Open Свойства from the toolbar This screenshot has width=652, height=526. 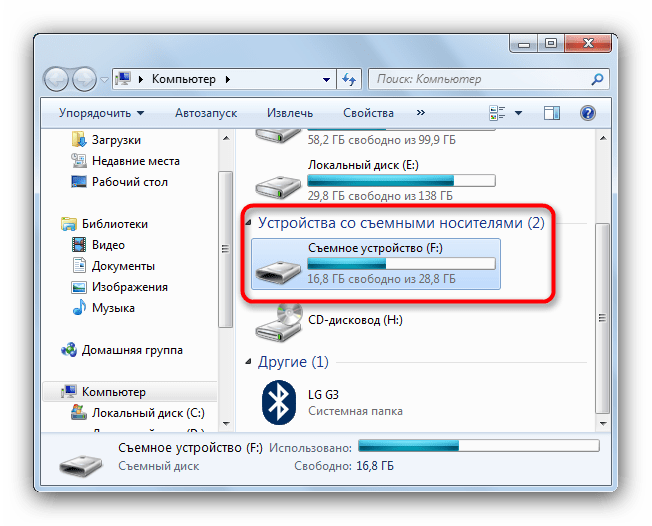point(368,113)
